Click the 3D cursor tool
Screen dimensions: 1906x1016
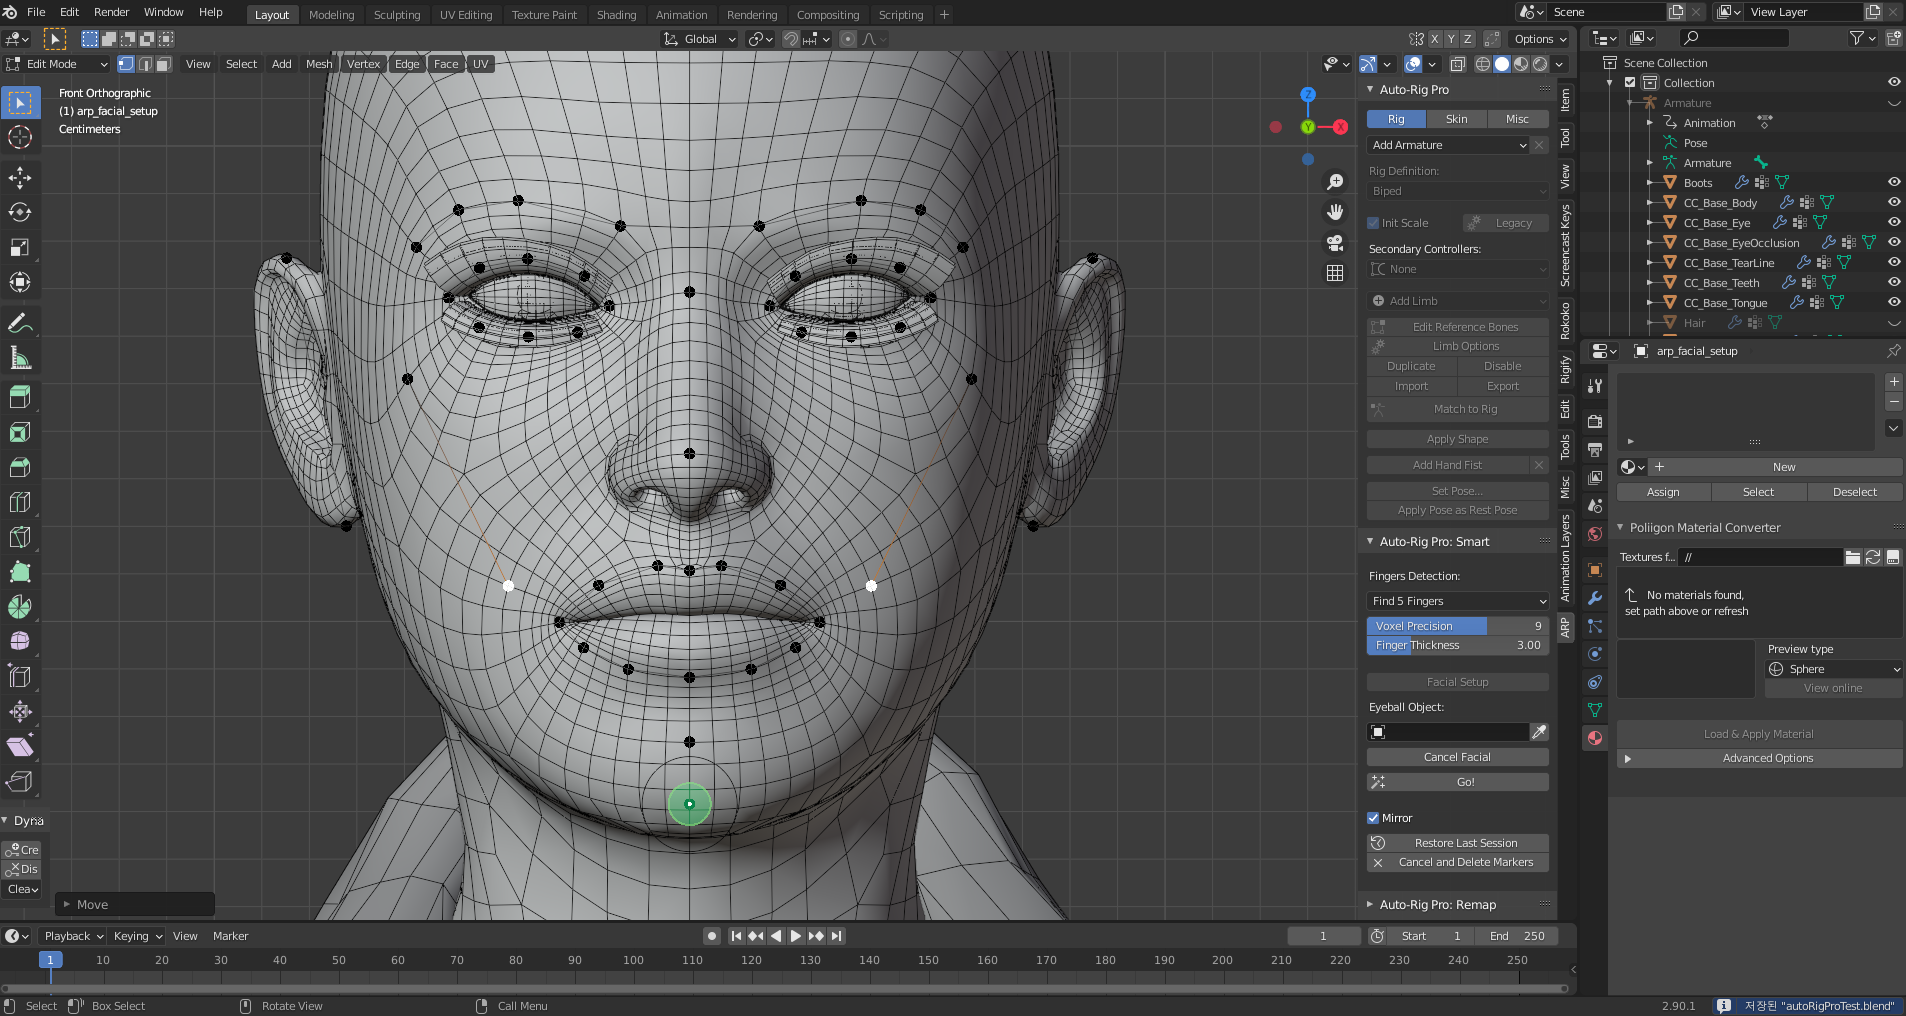20,138
